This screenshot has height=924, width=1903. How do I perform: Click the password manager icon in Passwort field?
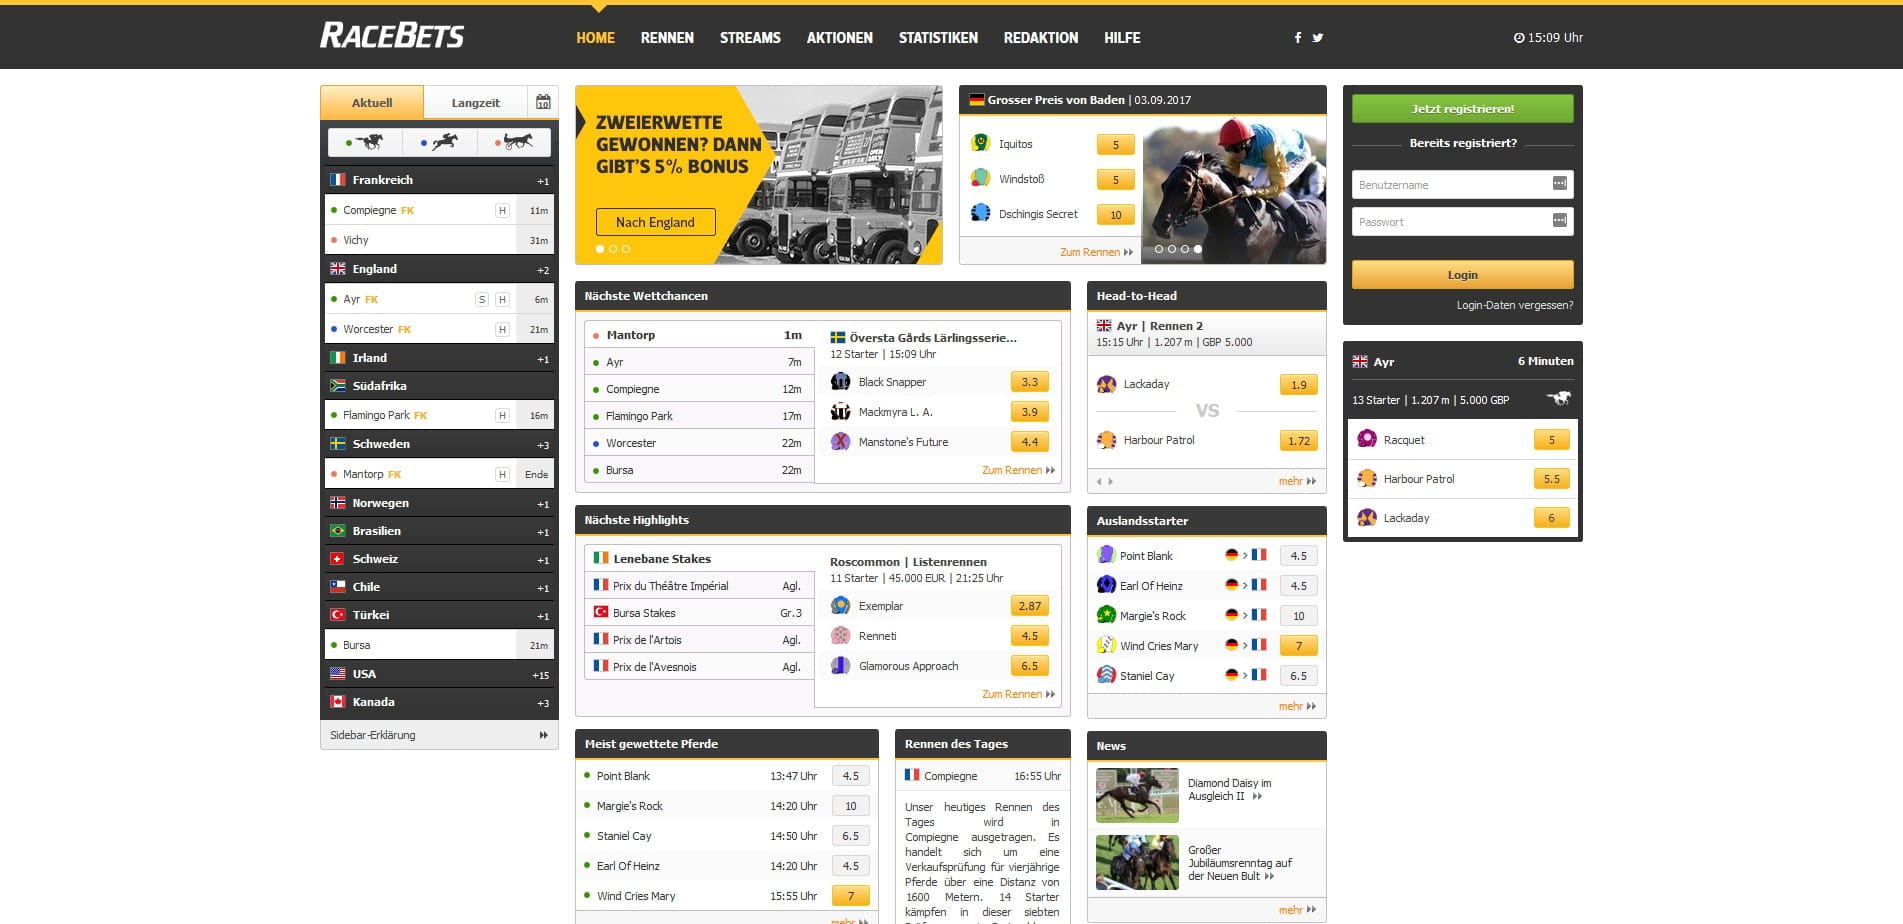(x=1559, y=221)
